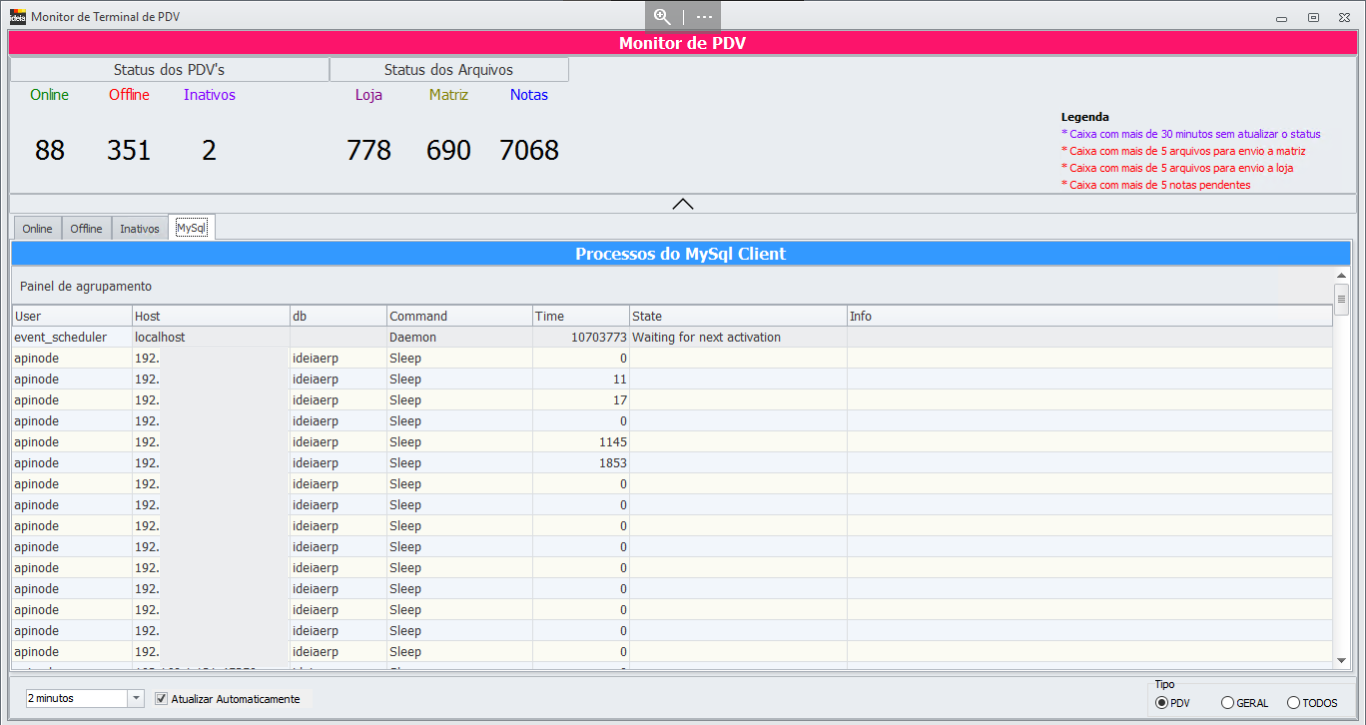This screenshot has height=725, width=1366.
Task: Collapse the status panel with the chevron arrow
Action: 683,203
